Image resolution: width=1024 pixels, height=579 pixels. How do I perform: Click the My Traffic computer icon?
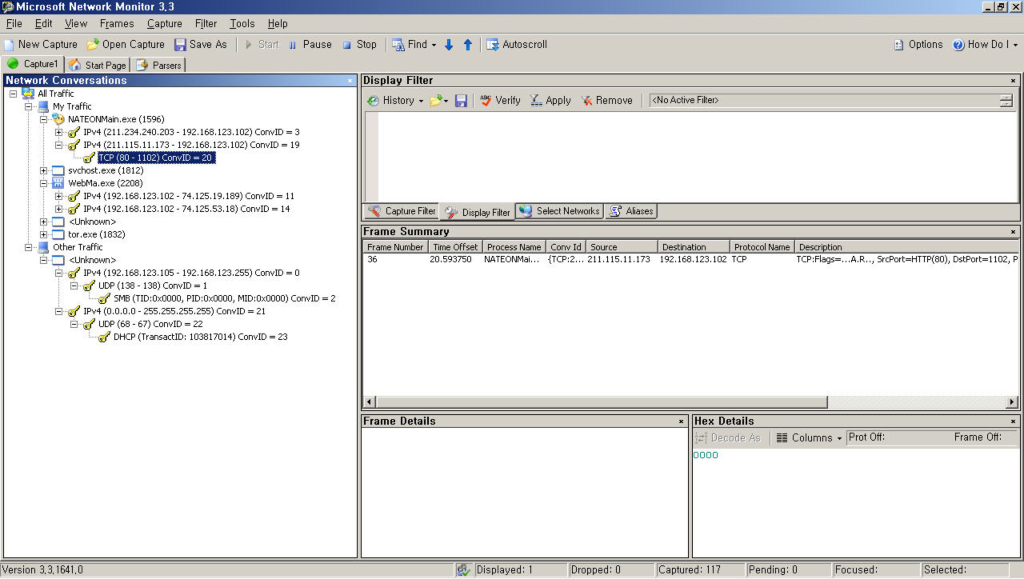coord(43,106)
